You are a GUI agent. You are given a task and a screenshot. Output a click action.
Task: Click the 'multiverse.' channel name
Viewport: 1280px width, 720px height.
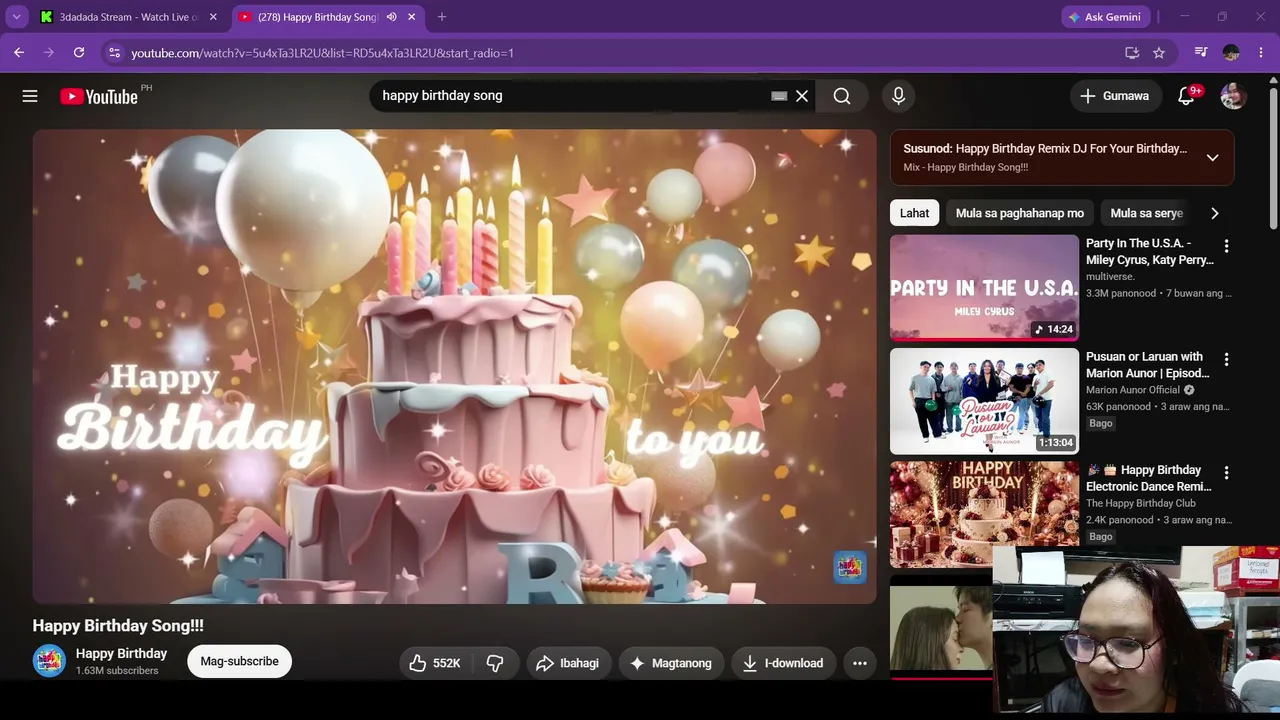[x=1110, y=277]
